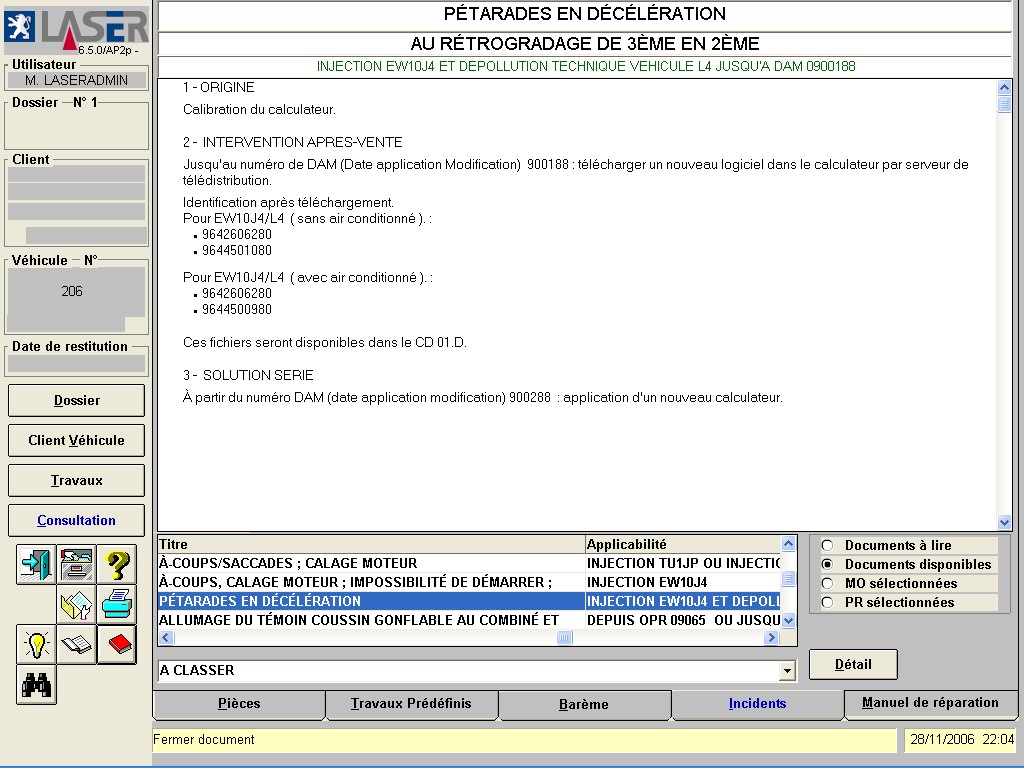1024x768 pixels.
Task: Click the document pane vertical scrollbar thumb
Action: (x=1004, y=104)
